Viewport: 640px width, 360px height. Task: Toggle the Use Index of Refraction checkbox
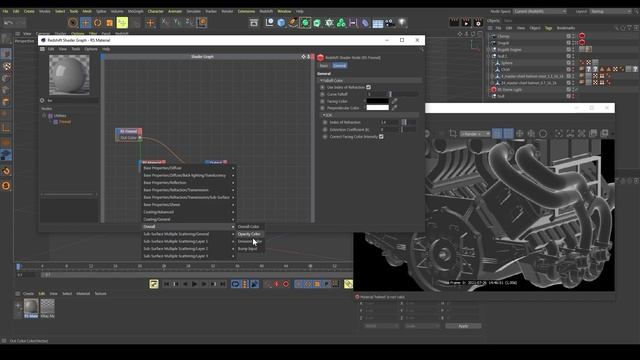[x=369, y=87]
